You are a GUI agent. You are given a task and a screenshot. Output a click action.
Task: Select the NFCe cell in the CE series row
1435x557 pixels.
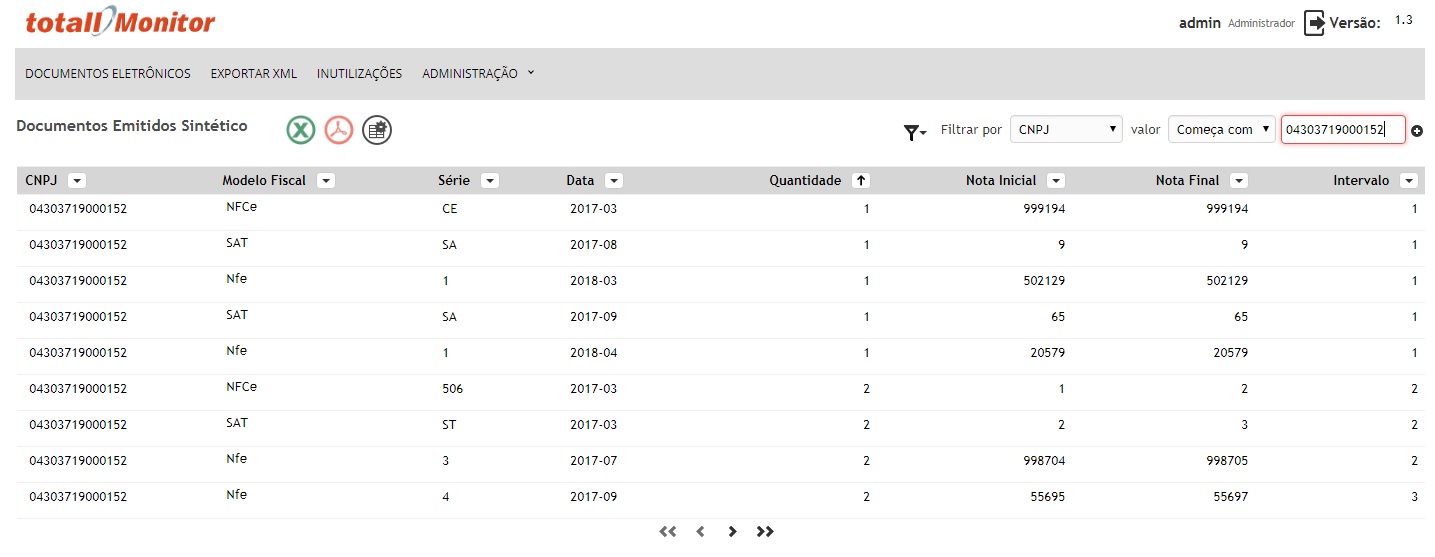click(x=241, y=207)
